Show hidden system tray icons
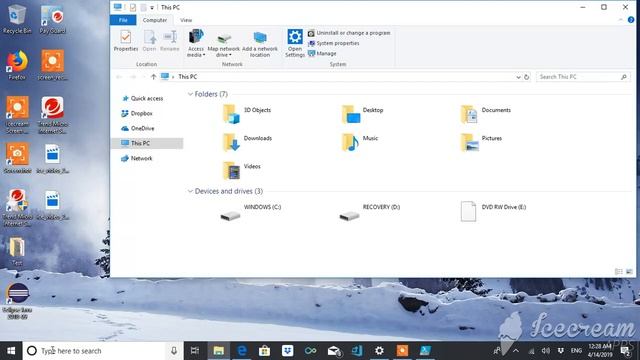Image resolution: width=640 pixels, height=360 pixels. click(516, 351)
